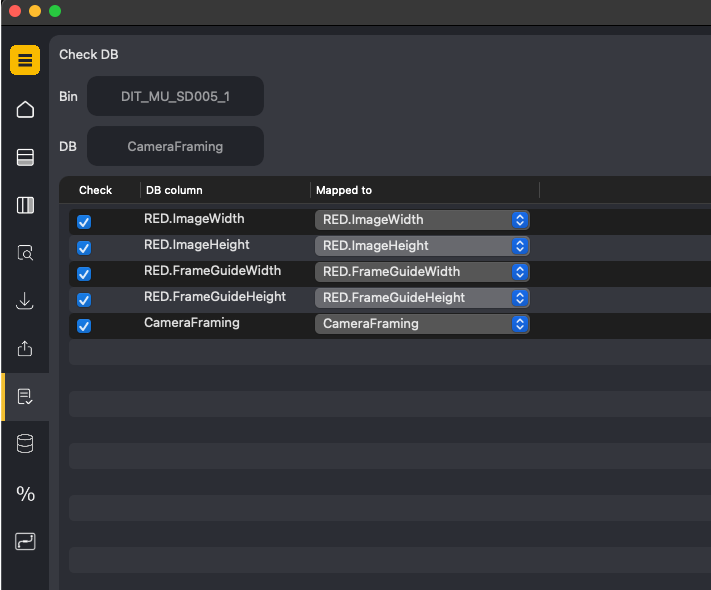Uncheck the RED.ImageWidth checkbox
This screenshot has height=590, width=711.
84,222
